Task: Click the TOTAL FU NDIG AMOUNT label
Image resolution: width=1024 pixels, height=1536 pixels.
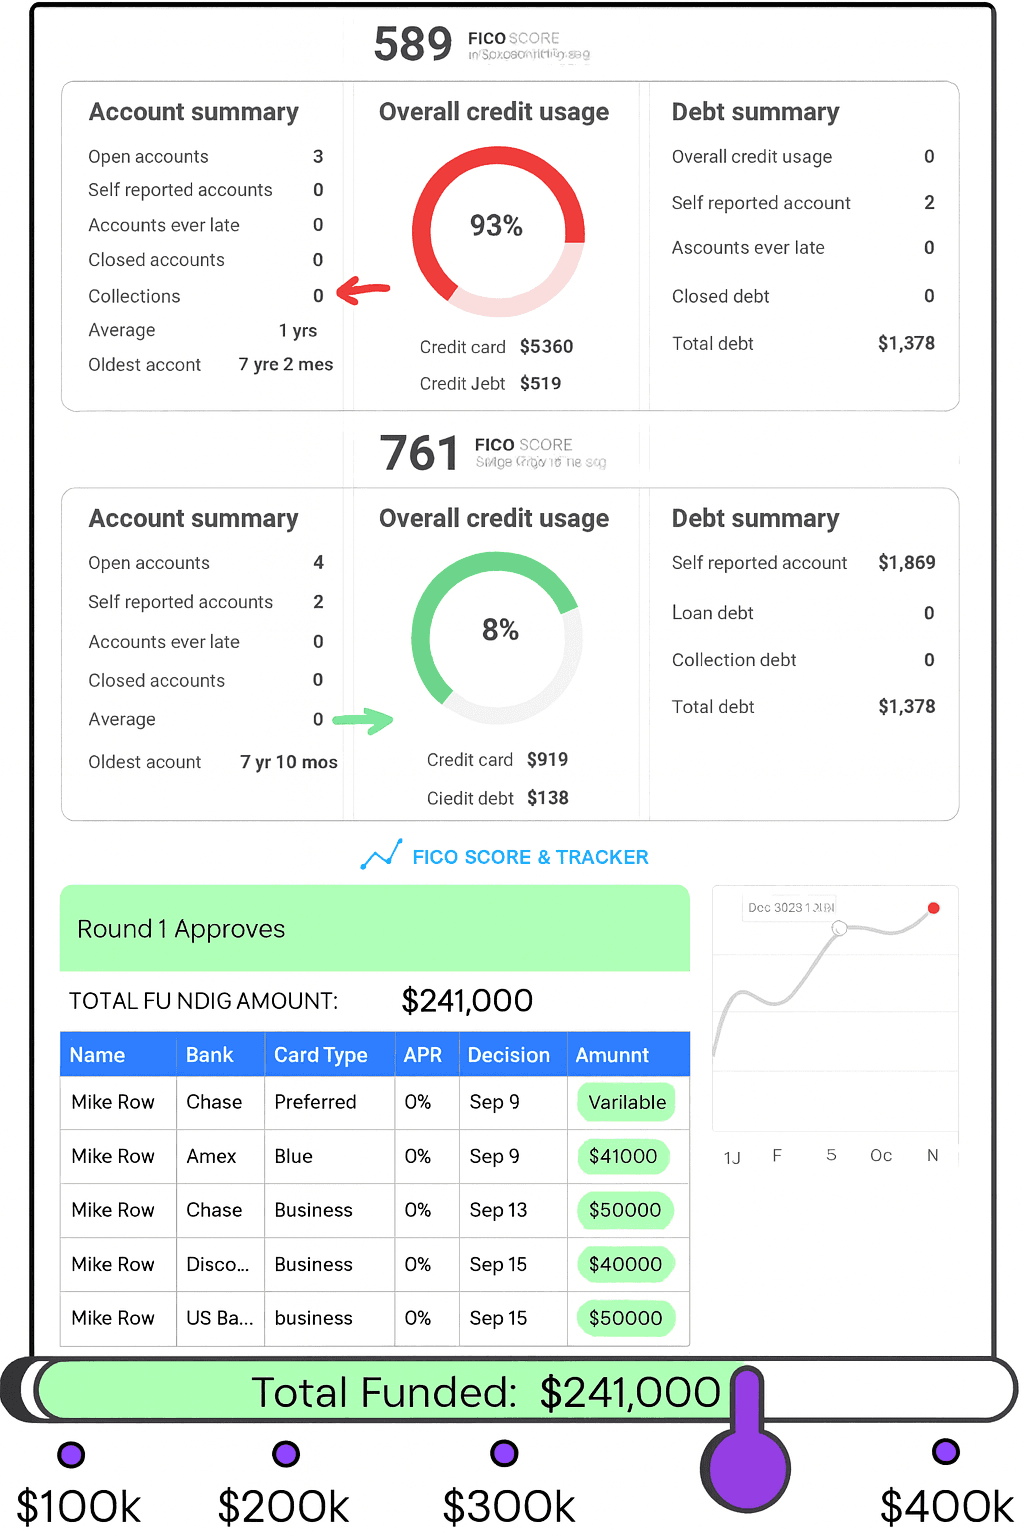Action: [x=203, y=1001]
